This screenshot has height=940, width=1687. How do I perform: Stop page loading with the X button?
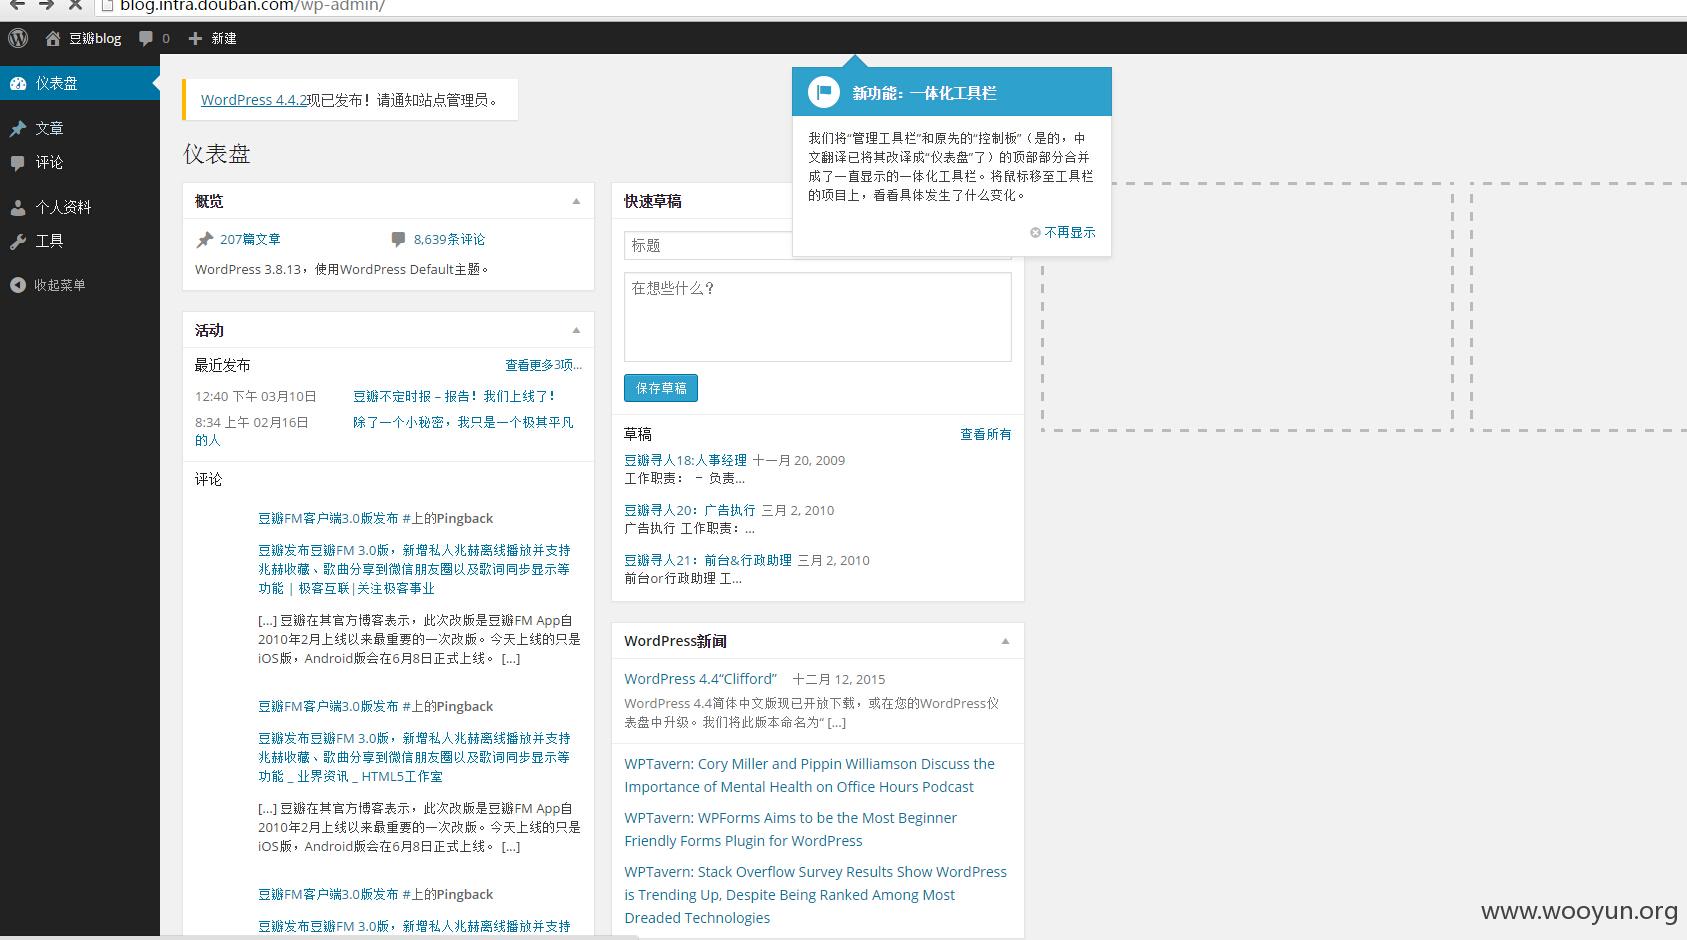pyautogui.click(x=75, y=5)
